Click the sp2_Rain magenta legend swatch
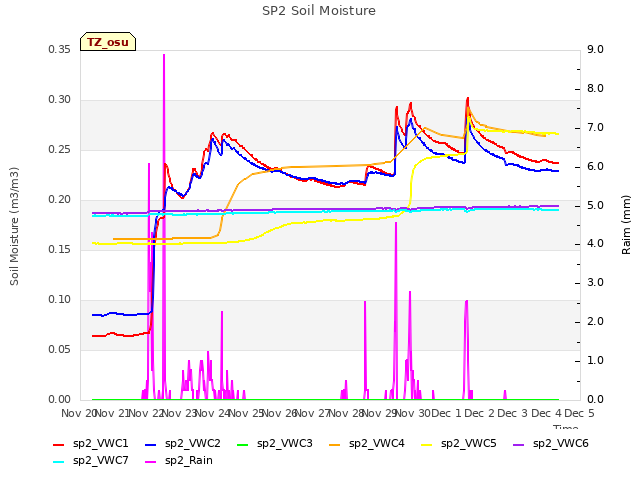Image resolution: width=640 pixels, height=480 pixels. 151,462
